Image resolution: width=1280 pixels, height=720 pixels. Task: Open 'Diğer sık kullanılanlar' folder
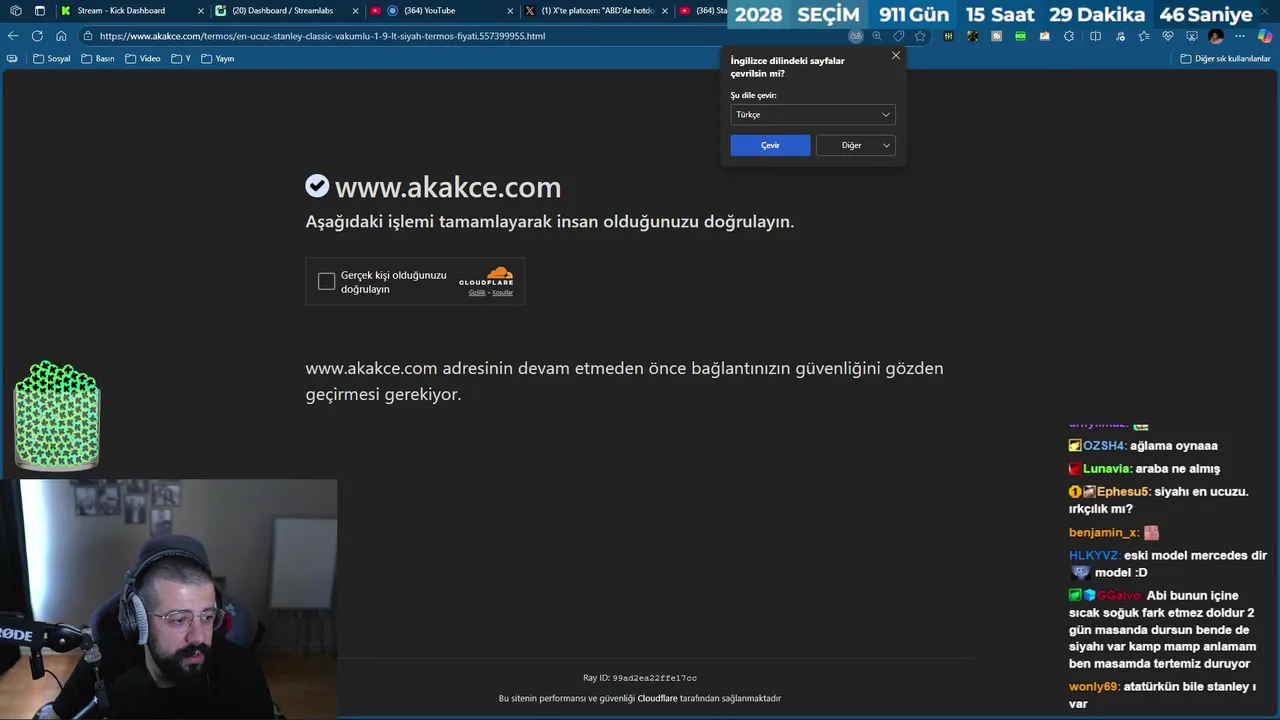point(1225,59)
